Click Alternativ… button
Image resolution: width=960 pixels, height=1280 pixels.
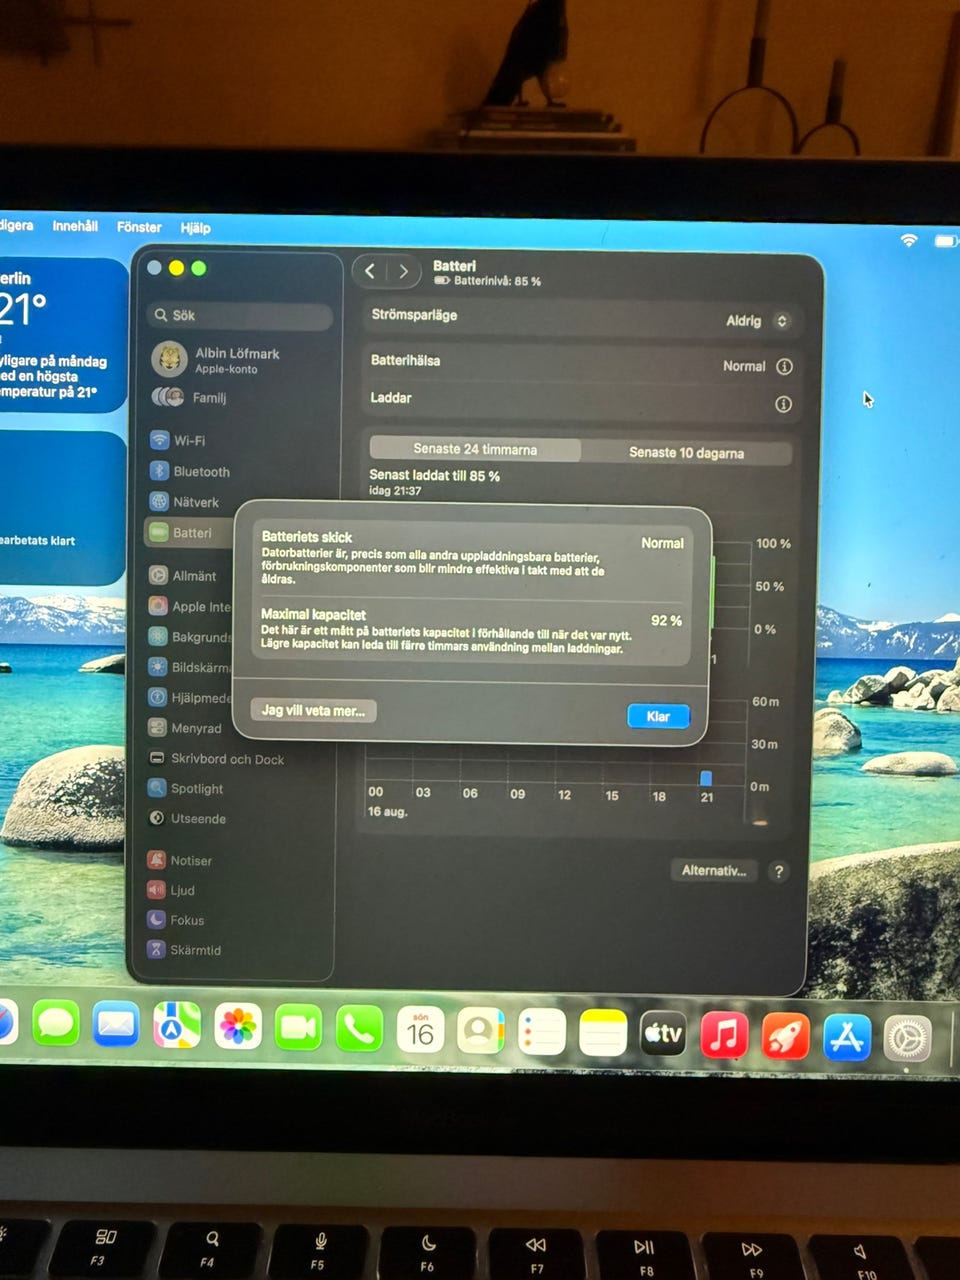point(714,870)
